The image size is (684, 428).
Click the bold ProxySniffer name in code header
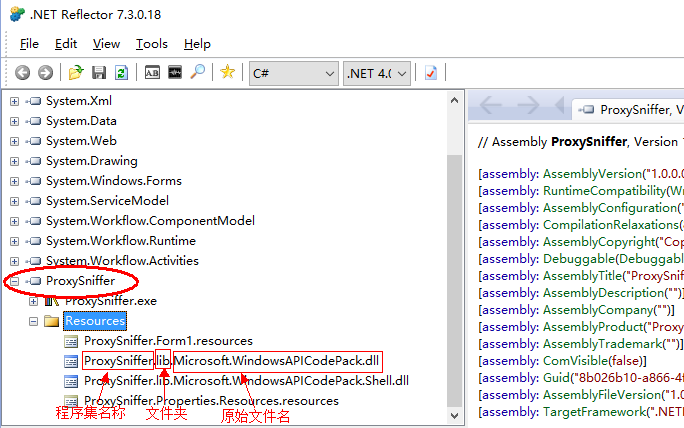(589, 142)
